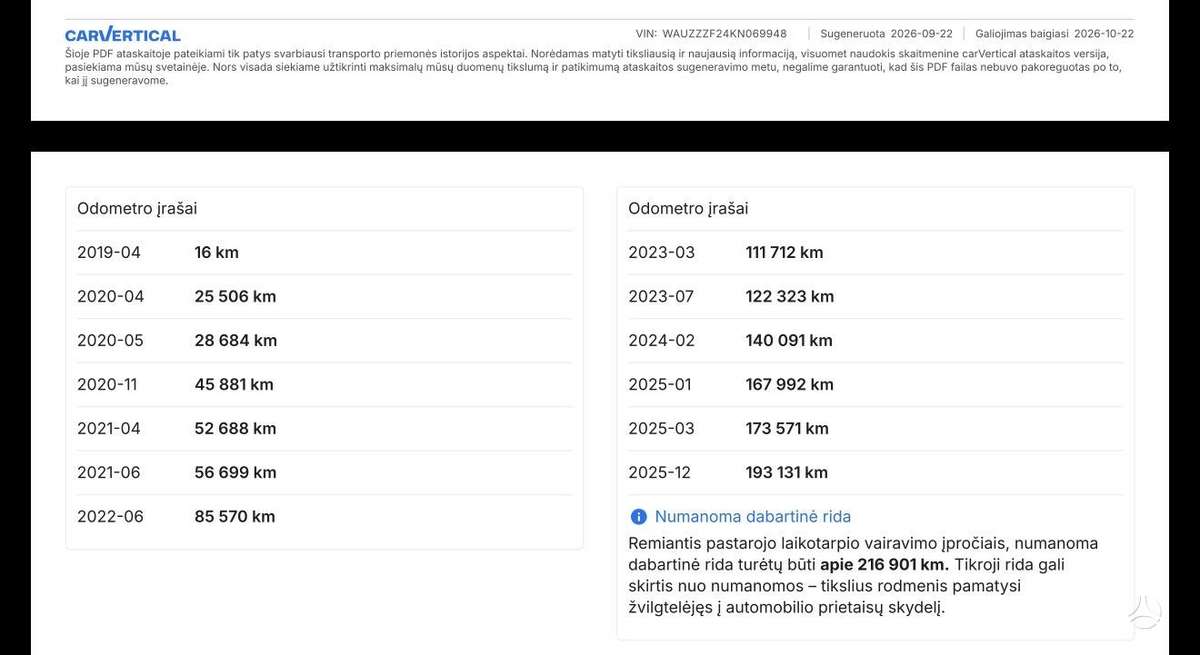This screenshot has width=1200, height=655.
Task: Select the 2021-06 date entry
Action: click(110, 473)
